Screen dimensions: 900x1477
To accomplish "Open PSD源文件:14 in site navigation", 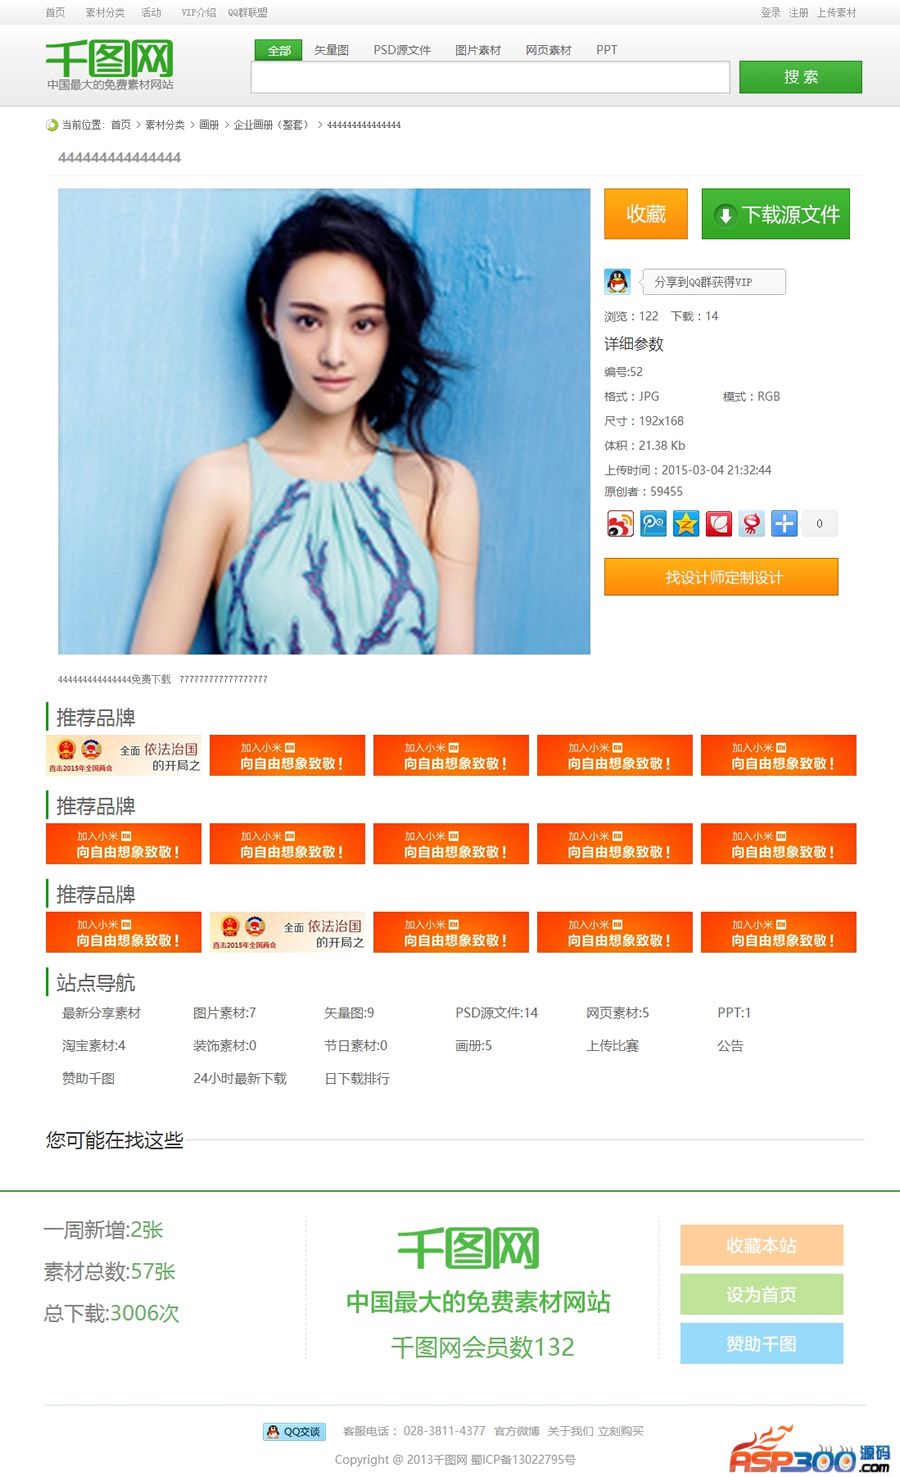I will tap(496, 1013).
